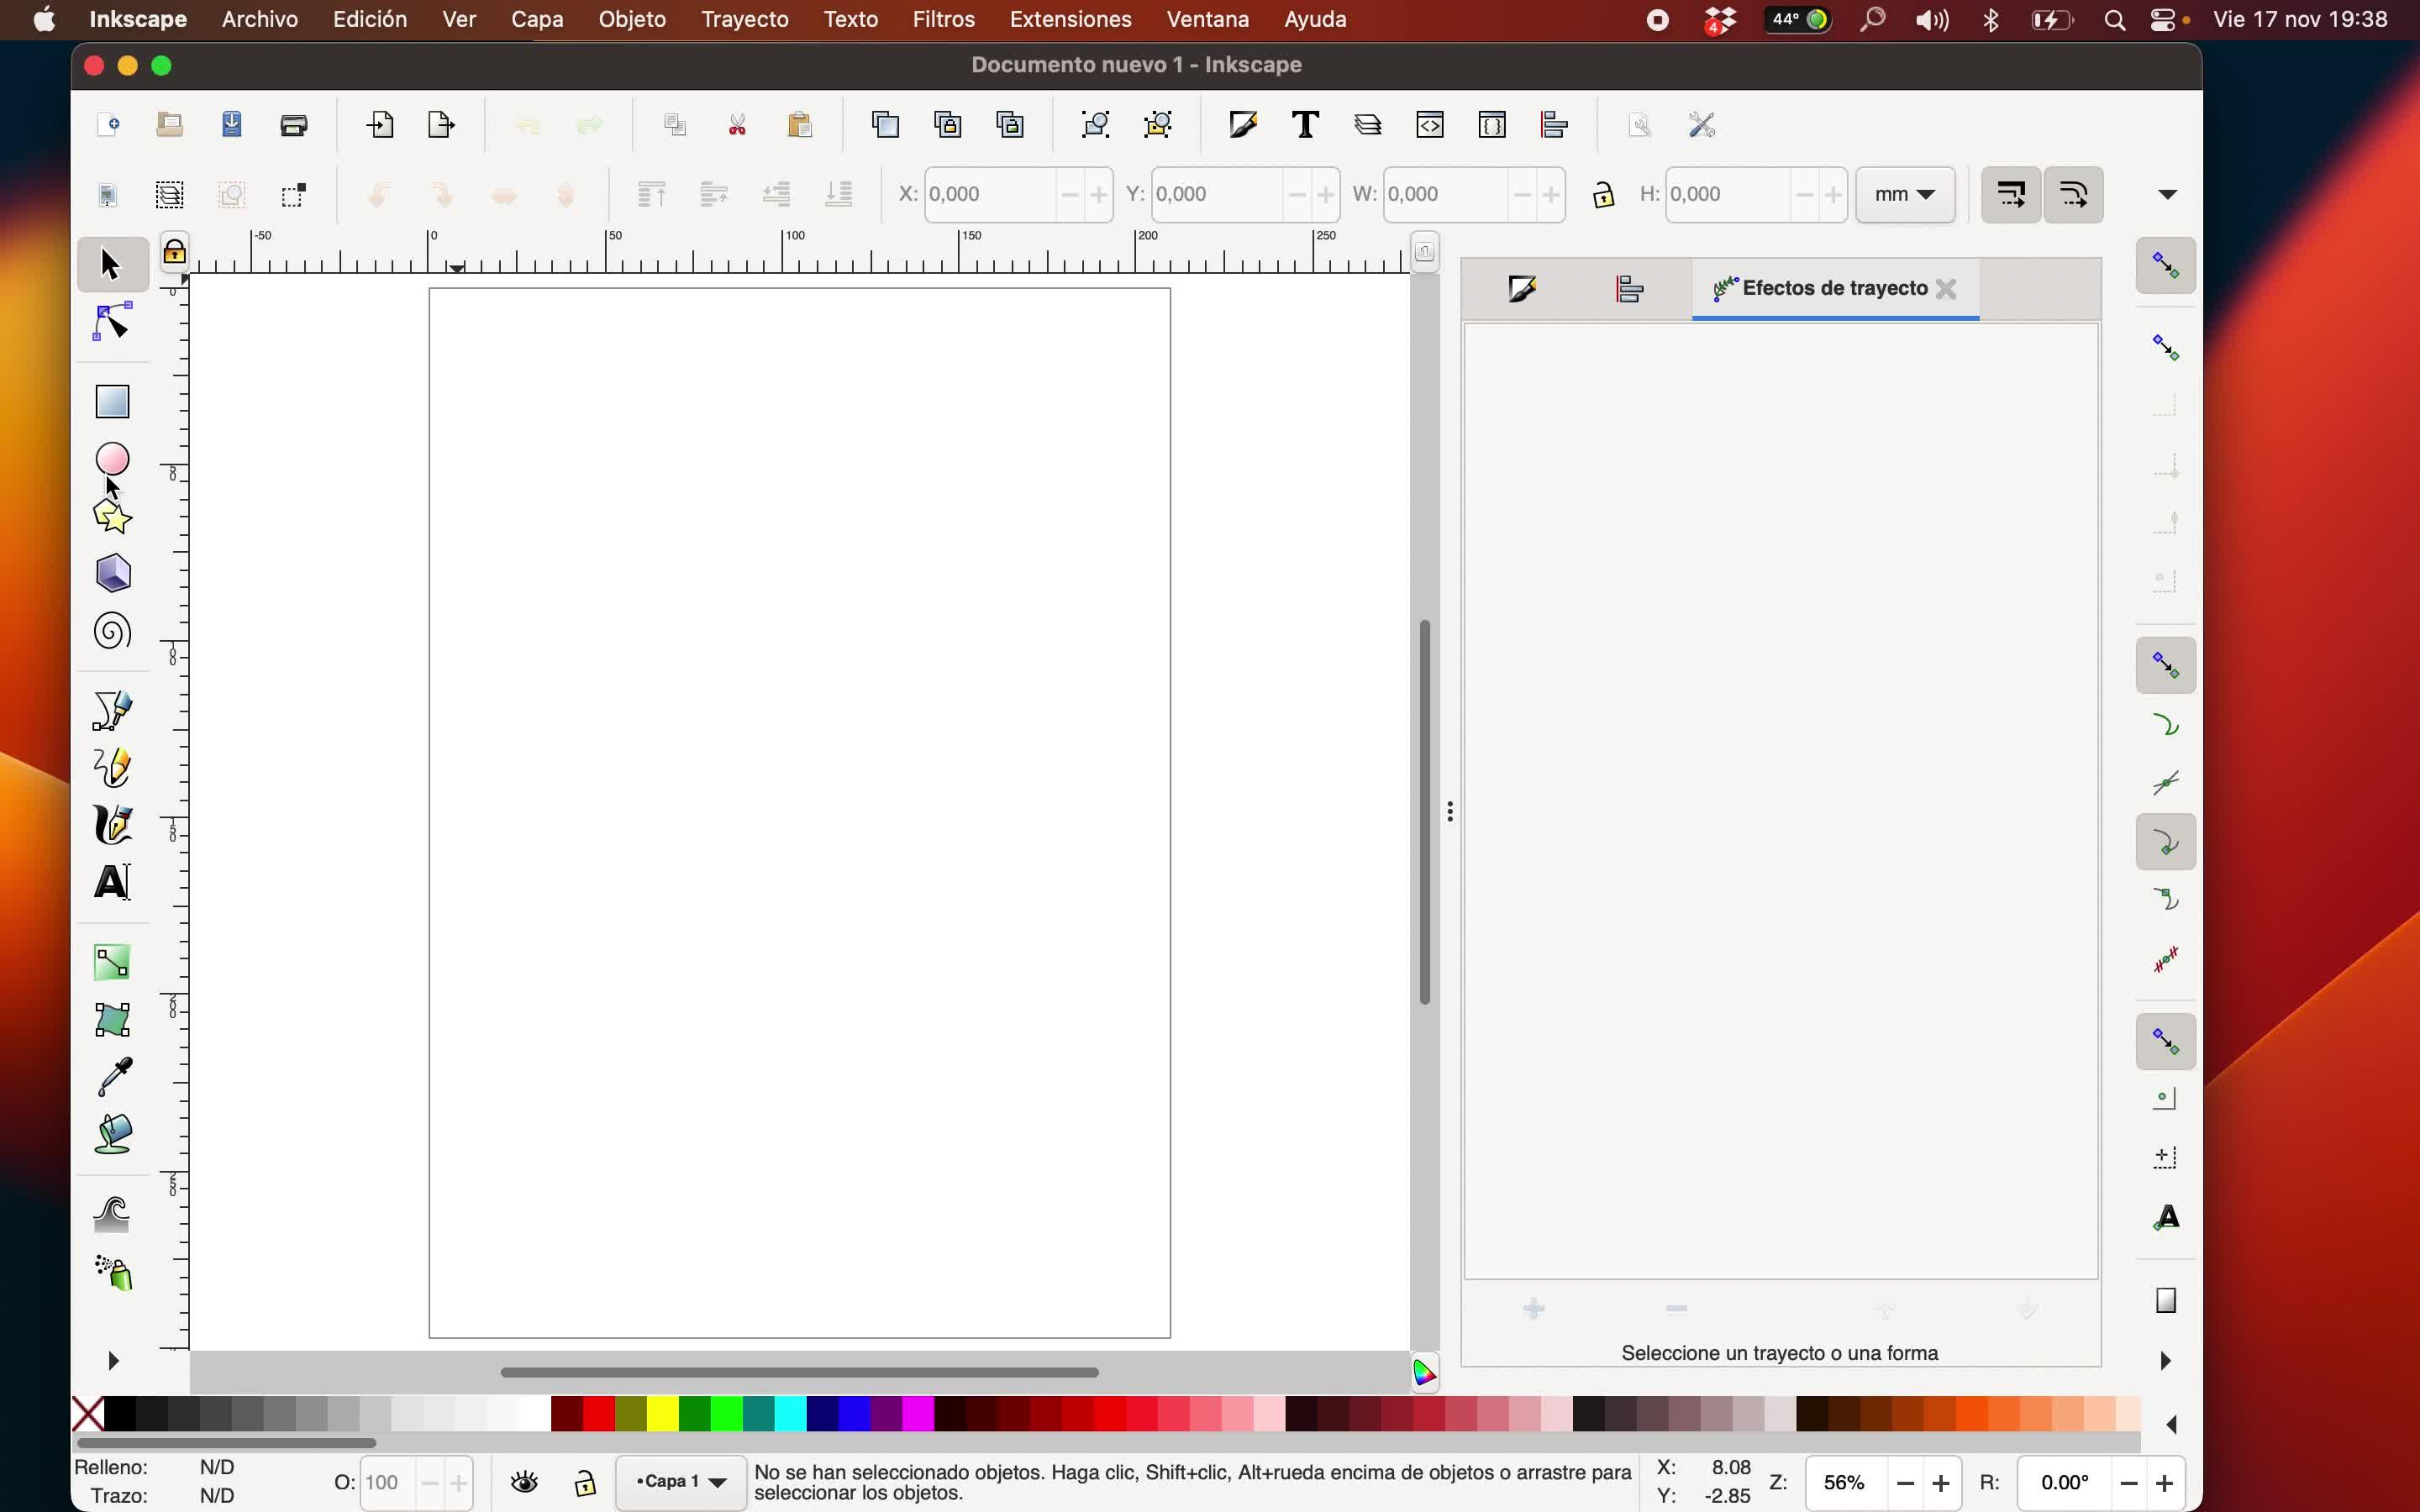Select the Gradient tool
The image size is (2420, 1512).
(x=112, y=962)
